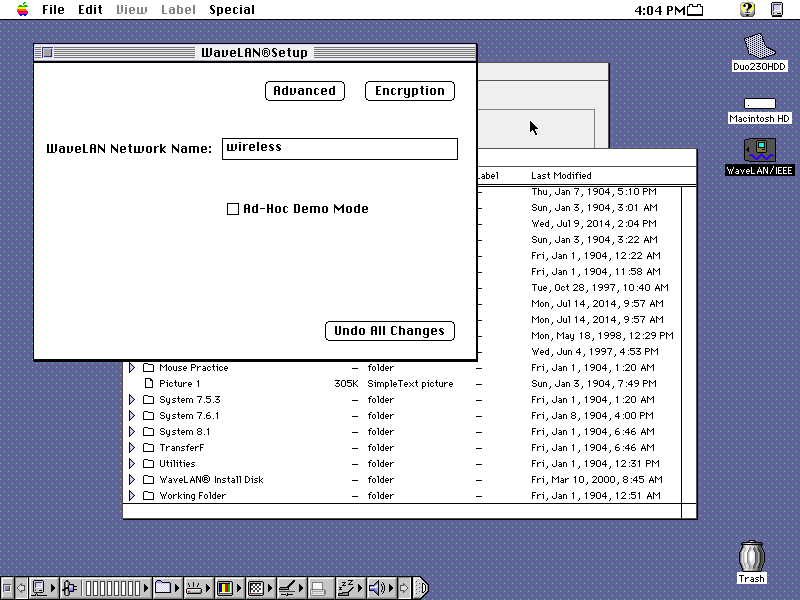Click the WaveLAN Network Name input field
800x600 pixels.
[x=340, y=148]
